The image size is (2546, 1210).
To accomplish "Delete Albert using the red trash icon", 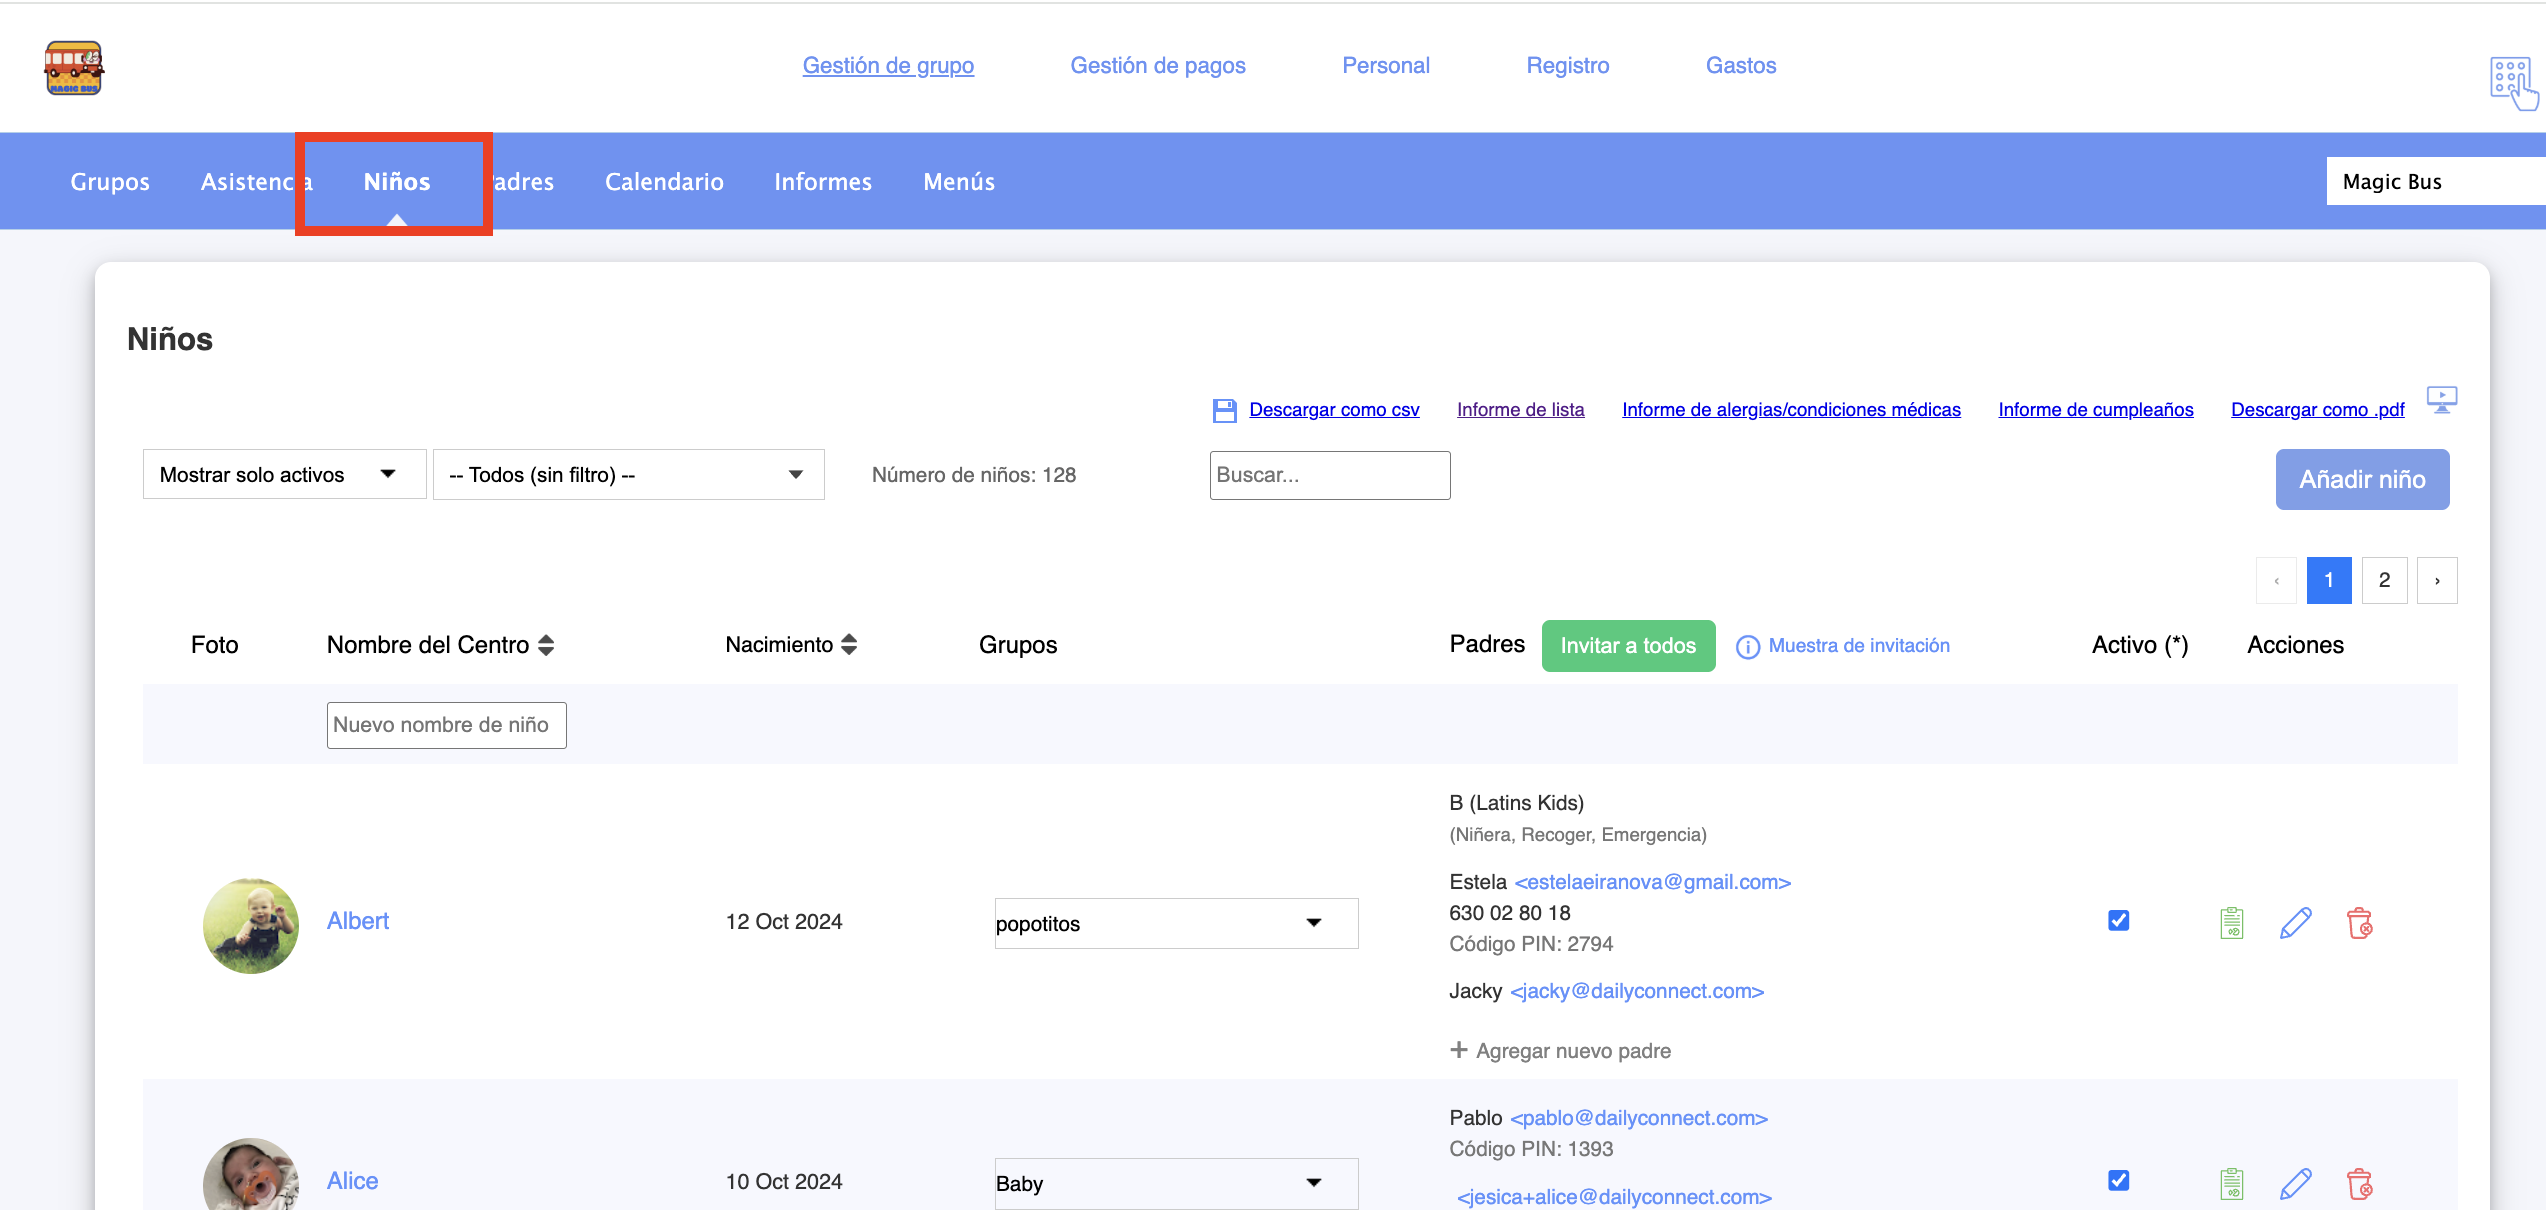I will pyautogui.click(x=2359, y=923).
